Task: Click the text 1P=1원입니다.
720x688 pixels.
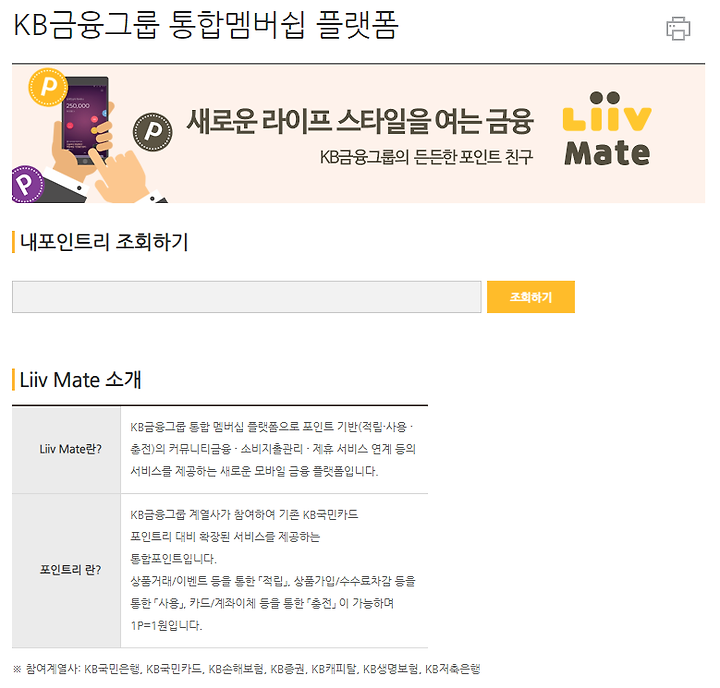Action: (x=166, y=626)
